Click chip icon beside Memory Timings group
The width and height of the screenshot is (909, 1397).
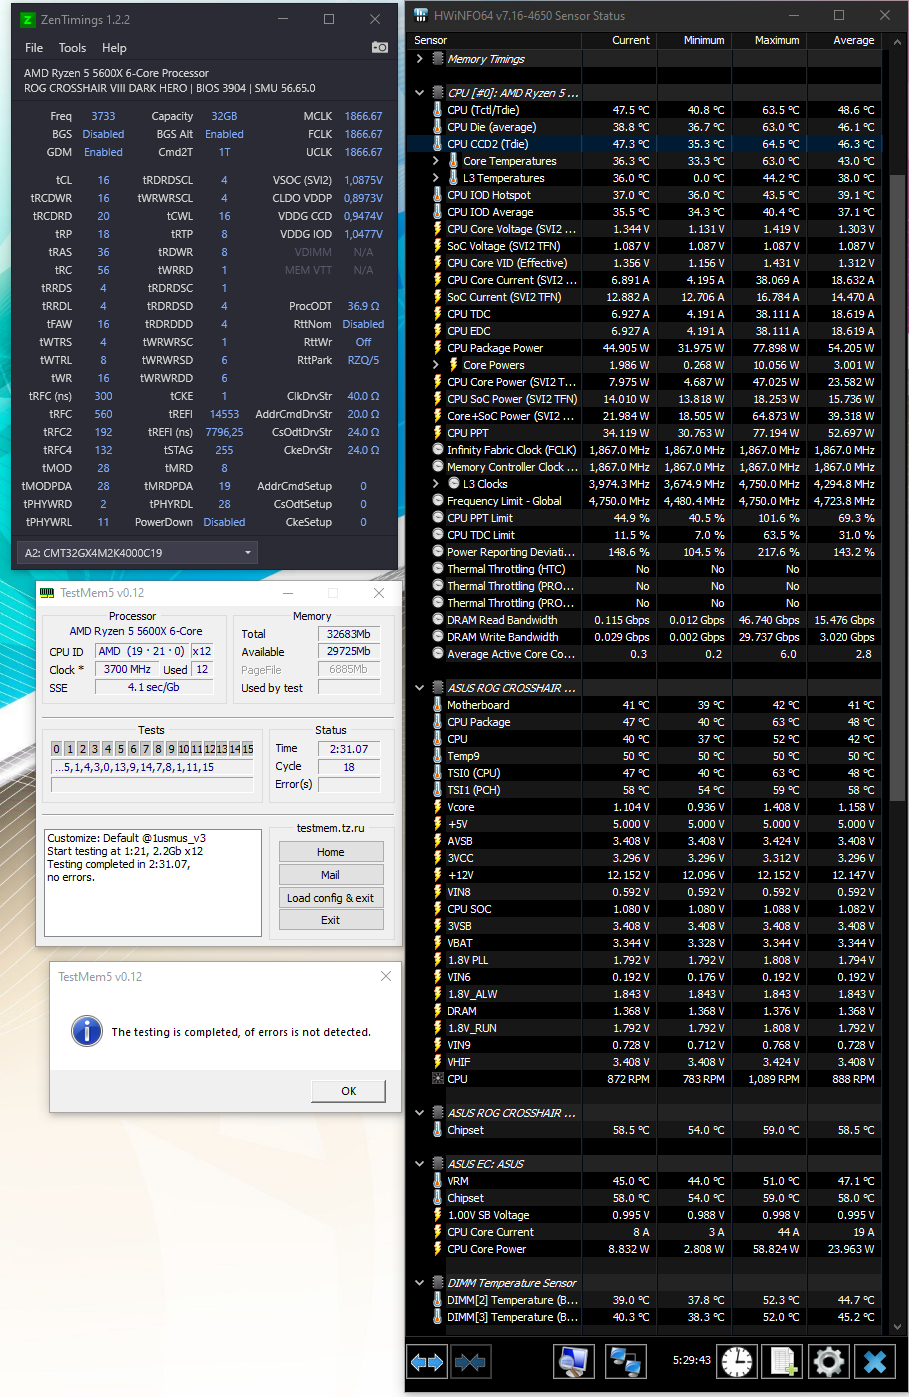click(437, 59)
